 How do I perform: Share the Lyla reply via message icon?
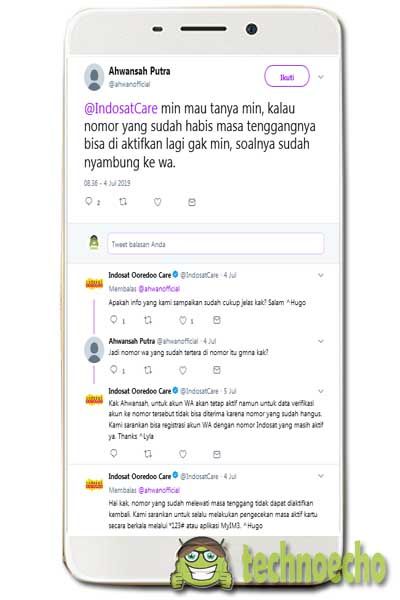(x=217, y=454)
